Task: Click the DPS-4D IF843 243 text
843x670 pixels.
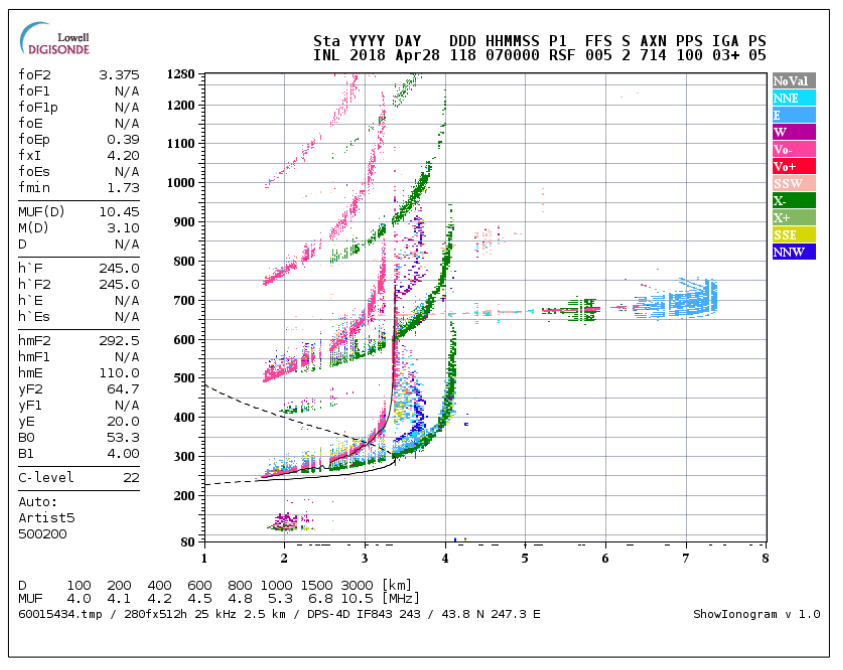Action: [364, 615]
